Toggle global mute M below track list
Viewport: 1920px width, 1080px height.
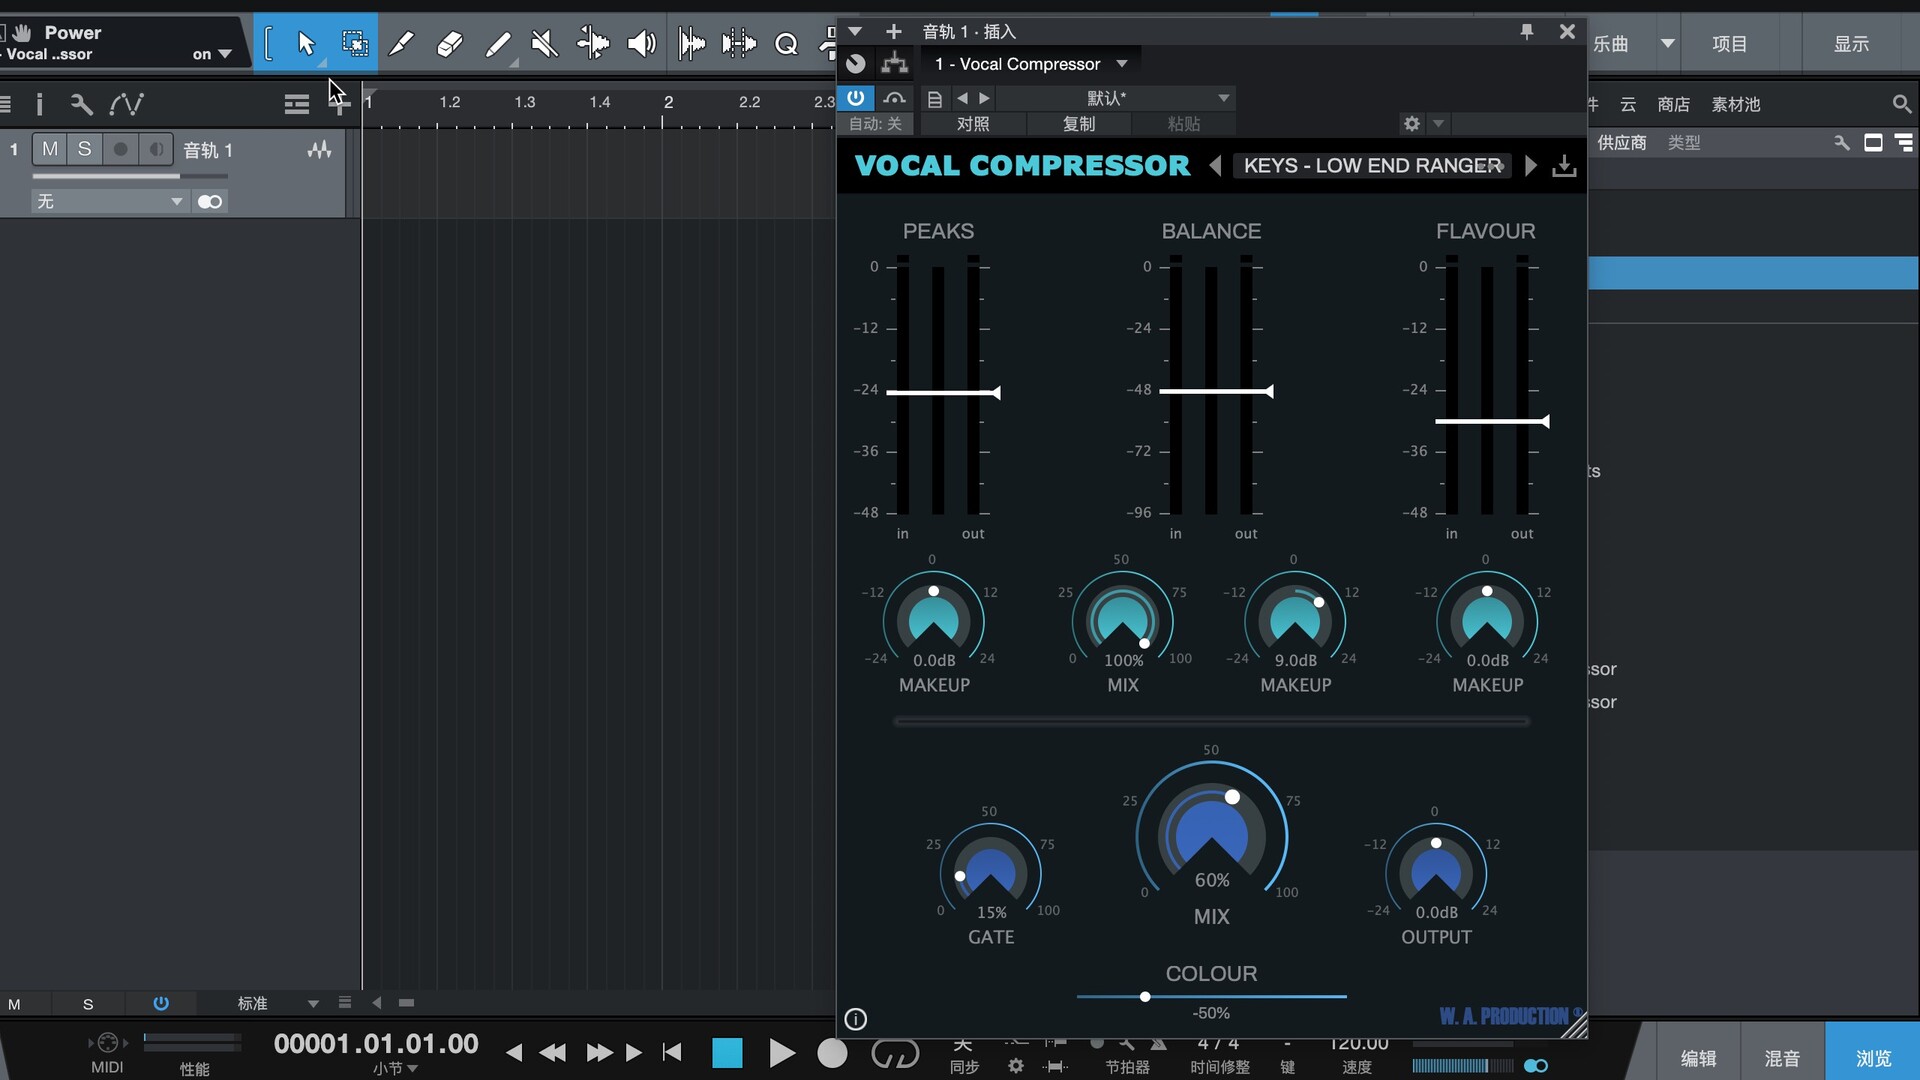[x=14, y=1004]
